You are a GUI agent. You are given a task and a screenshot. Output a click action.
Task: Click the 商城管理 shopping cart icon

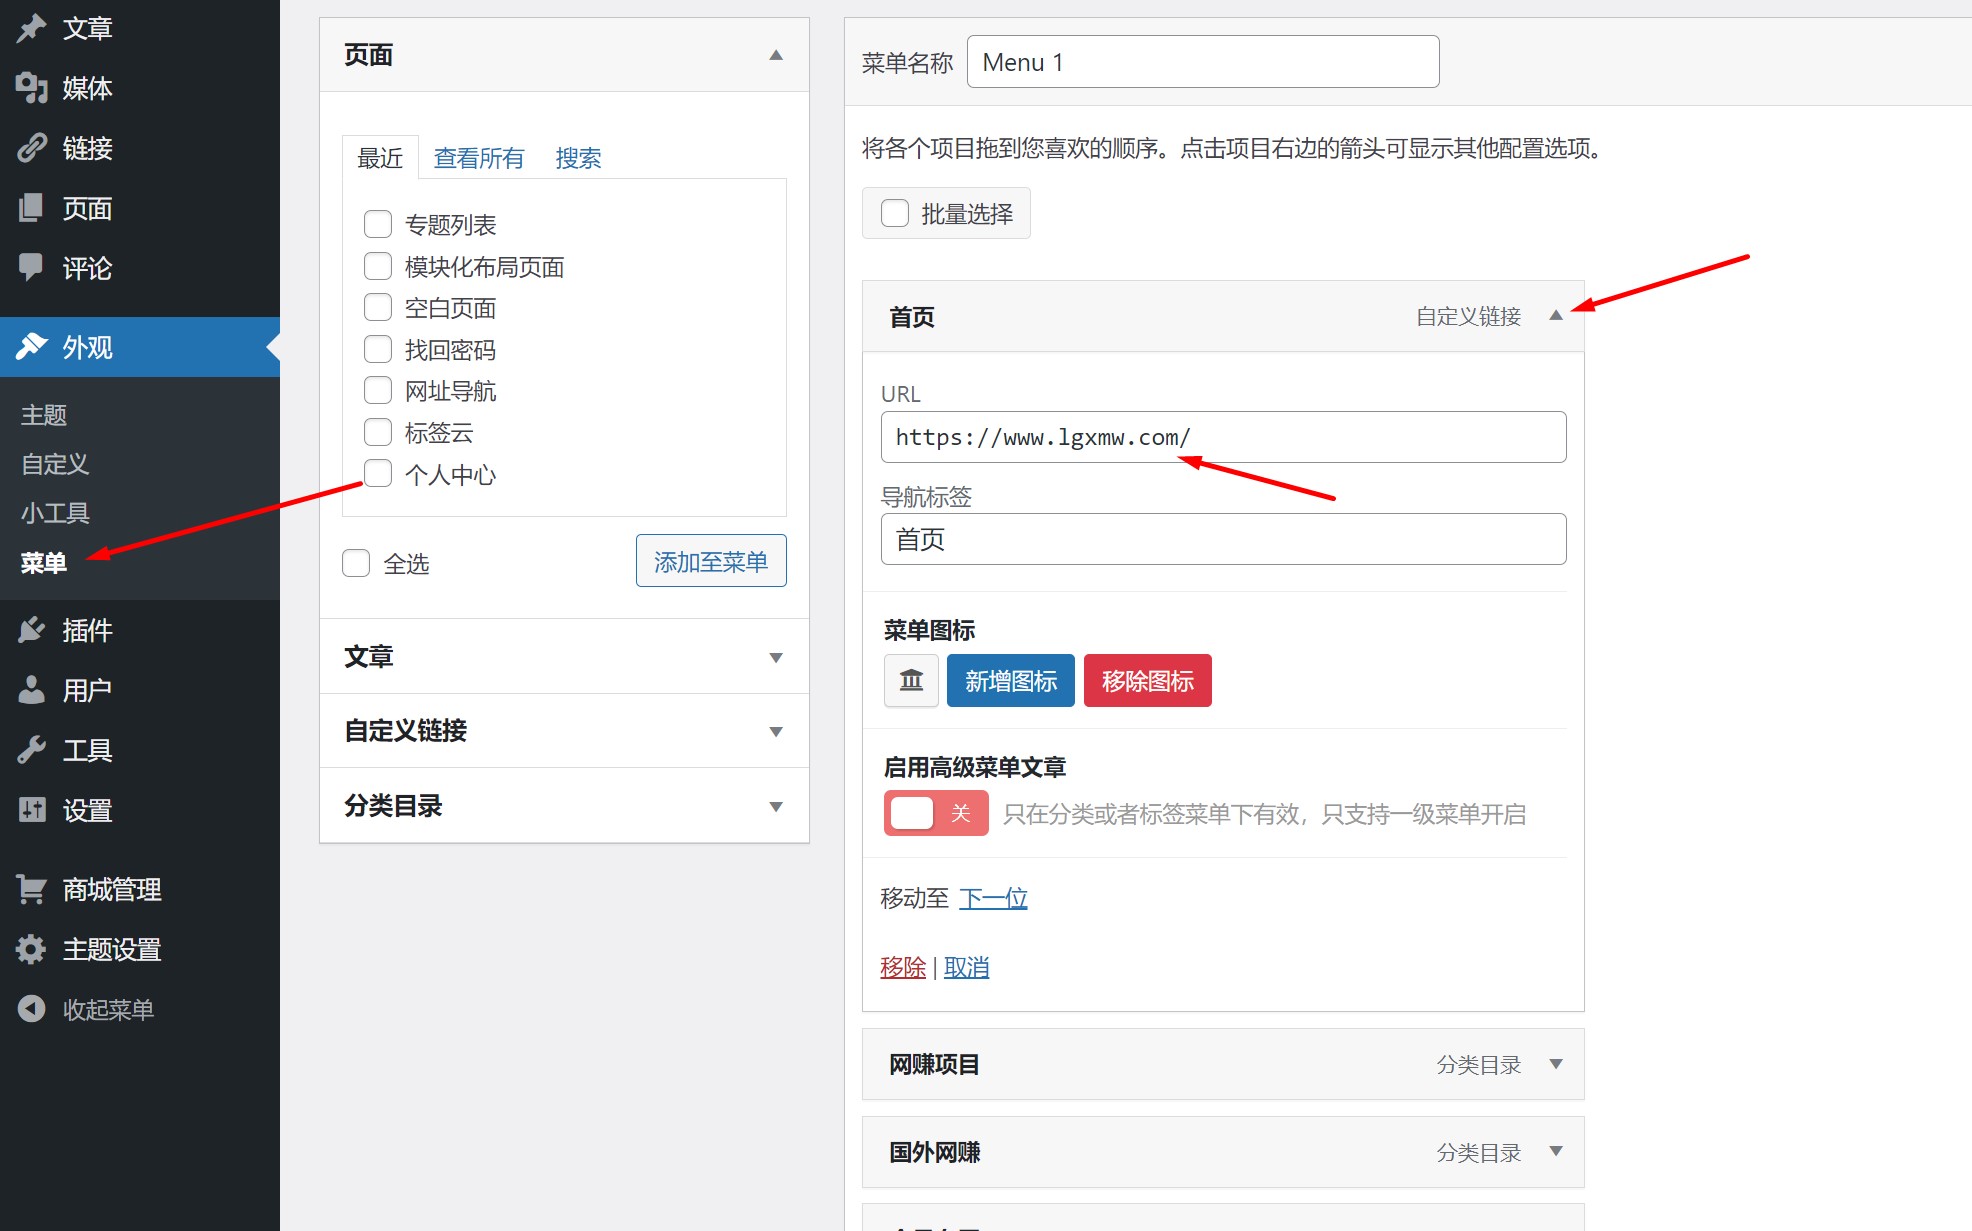click(32, 889)
